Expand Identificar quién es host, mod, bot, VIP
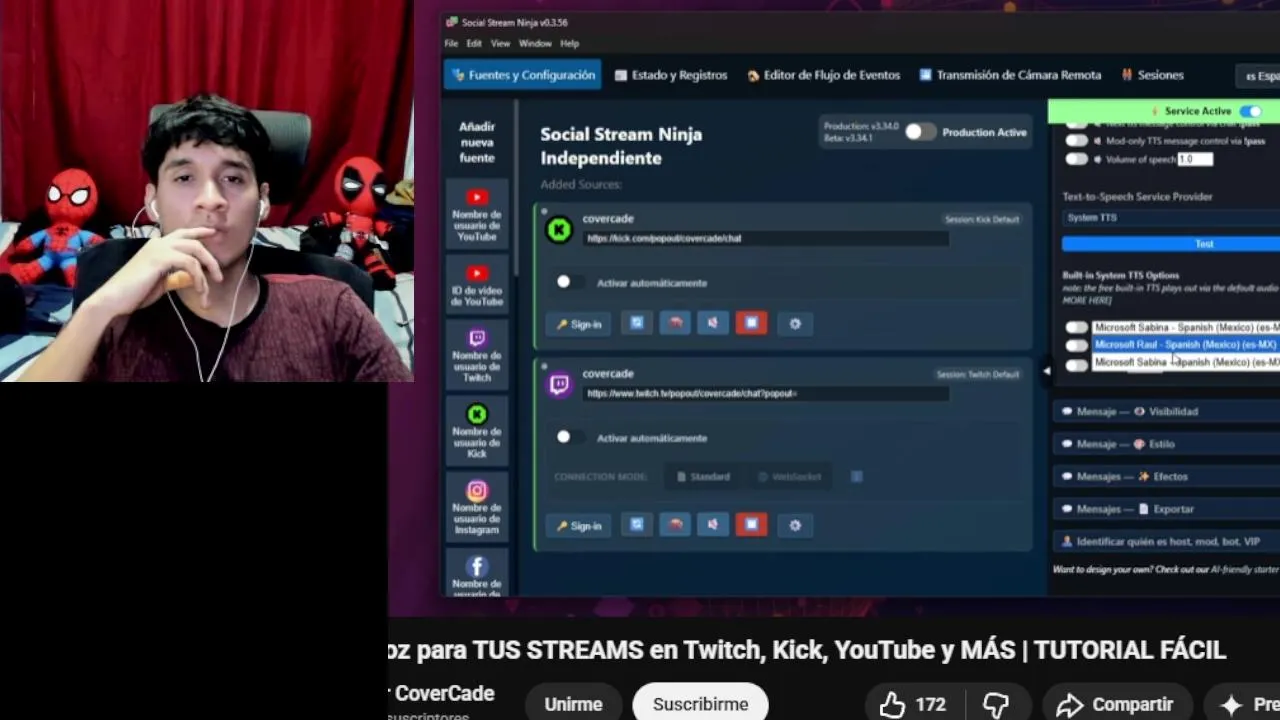This screenshot has height=720, width=1280. click(x=1166, y=541)
